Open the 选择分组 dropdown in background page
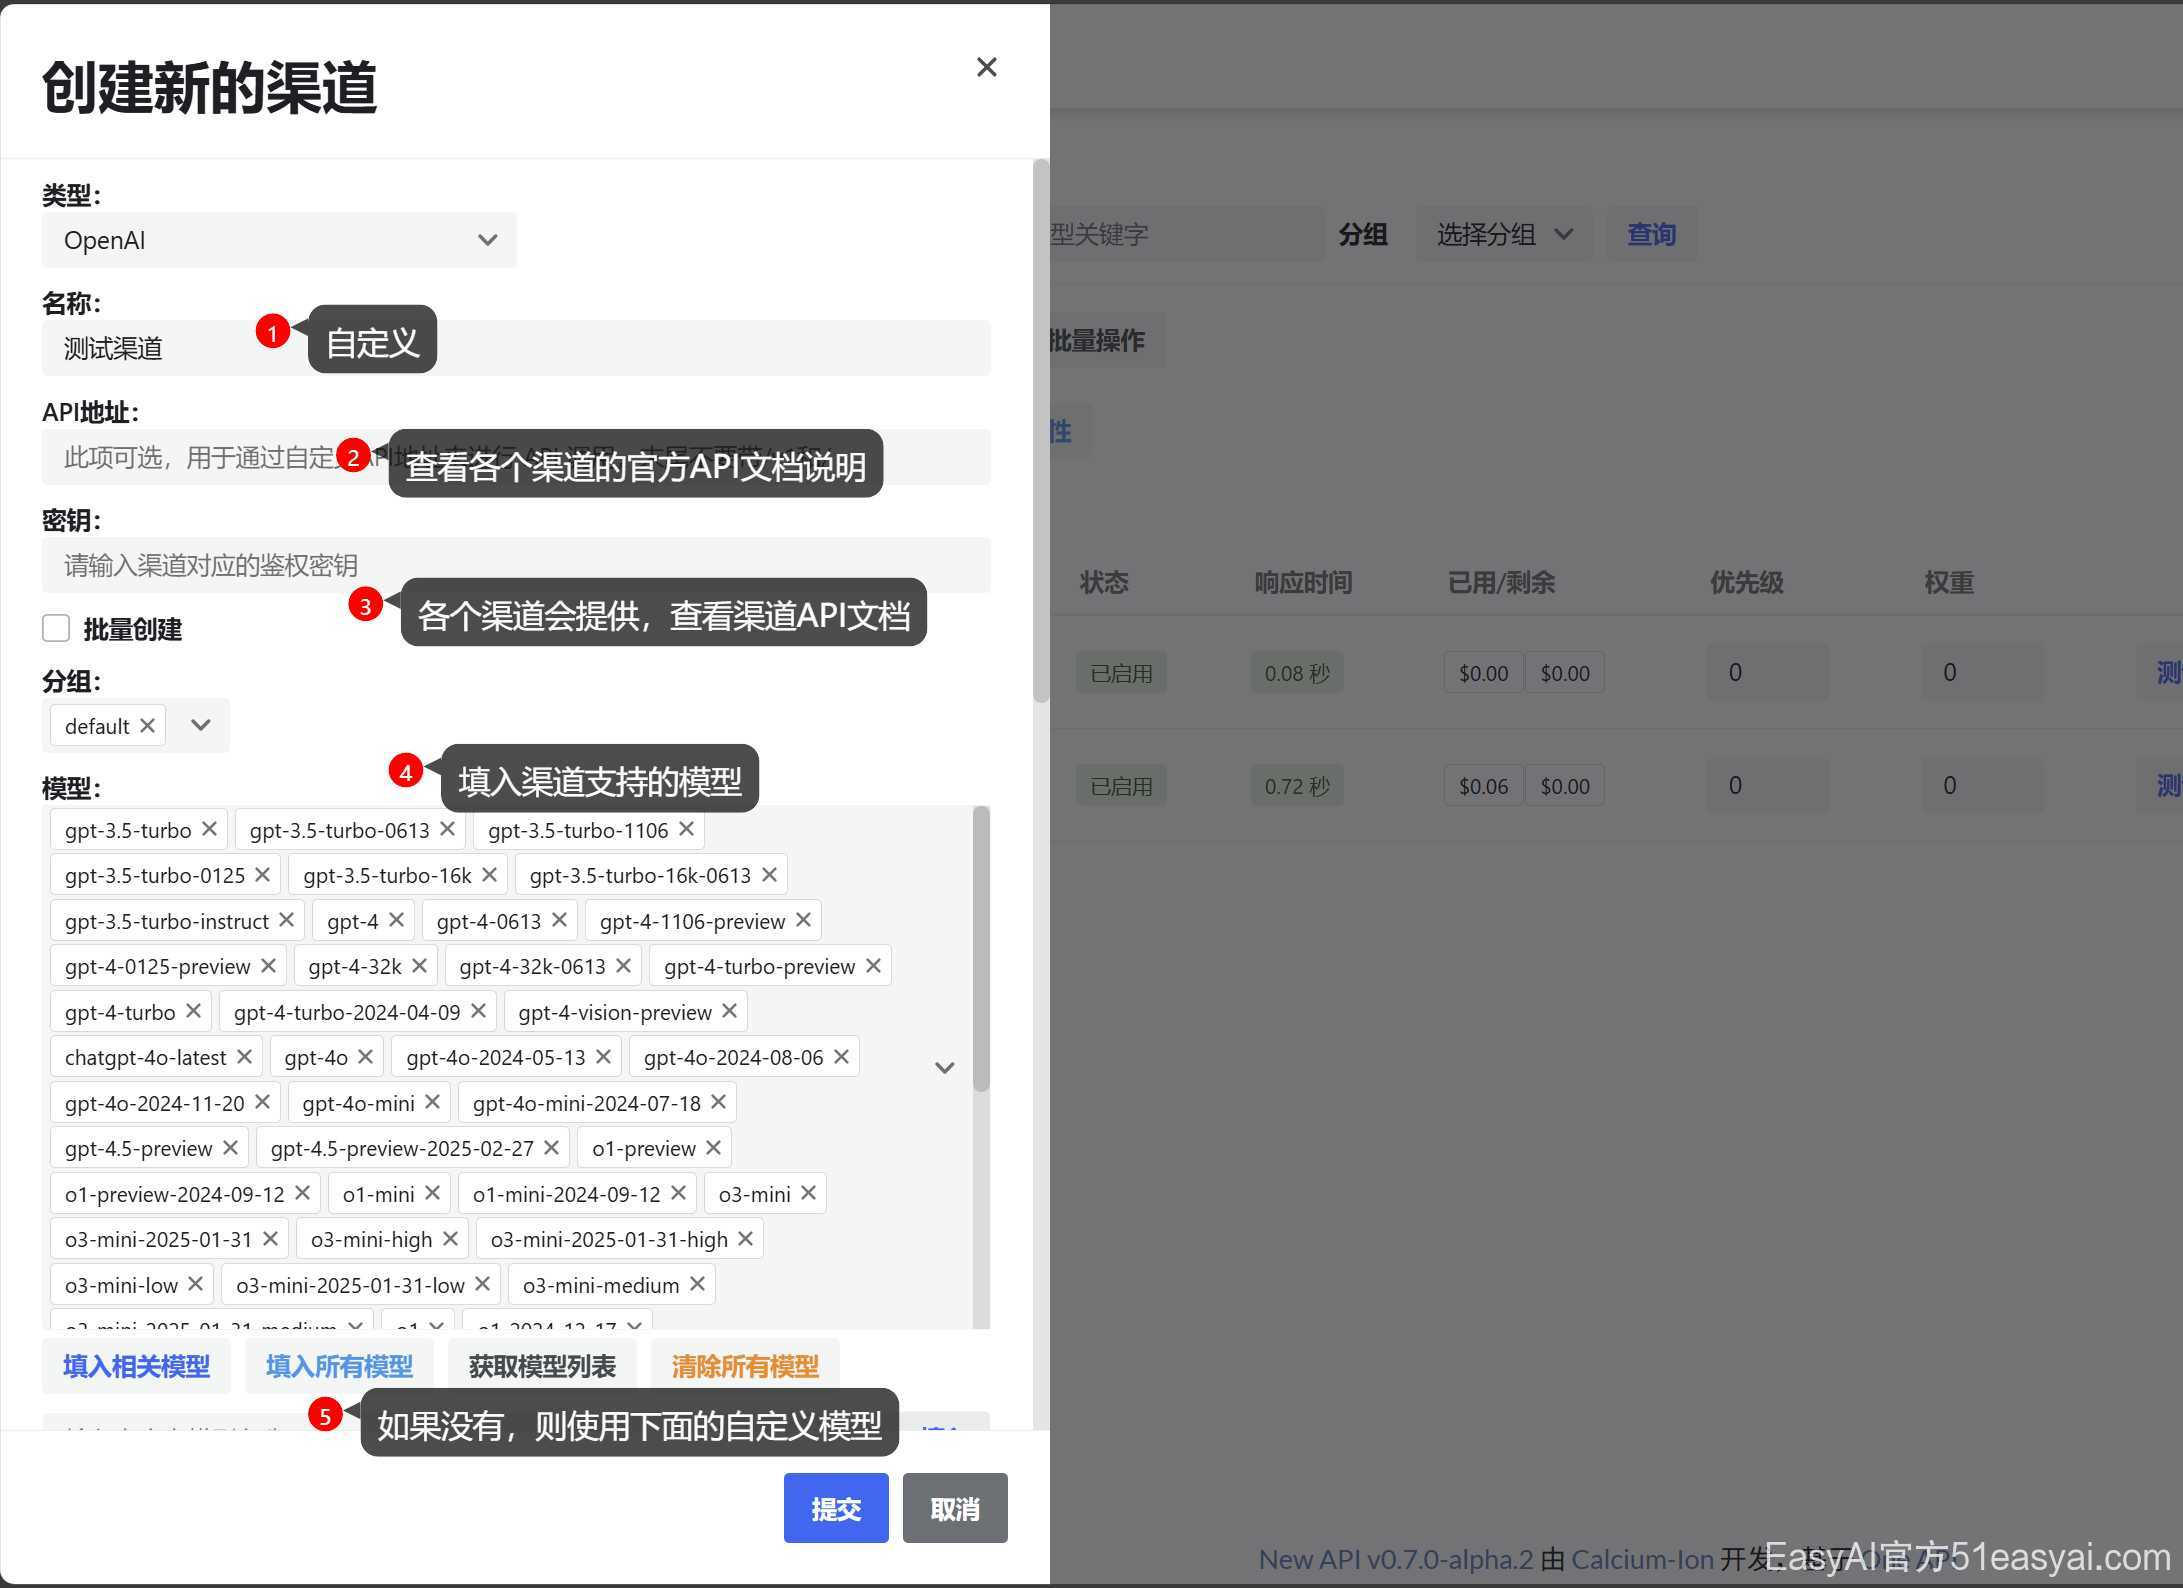This screenshot has height=1588, width=2183. coord(1504,234)
